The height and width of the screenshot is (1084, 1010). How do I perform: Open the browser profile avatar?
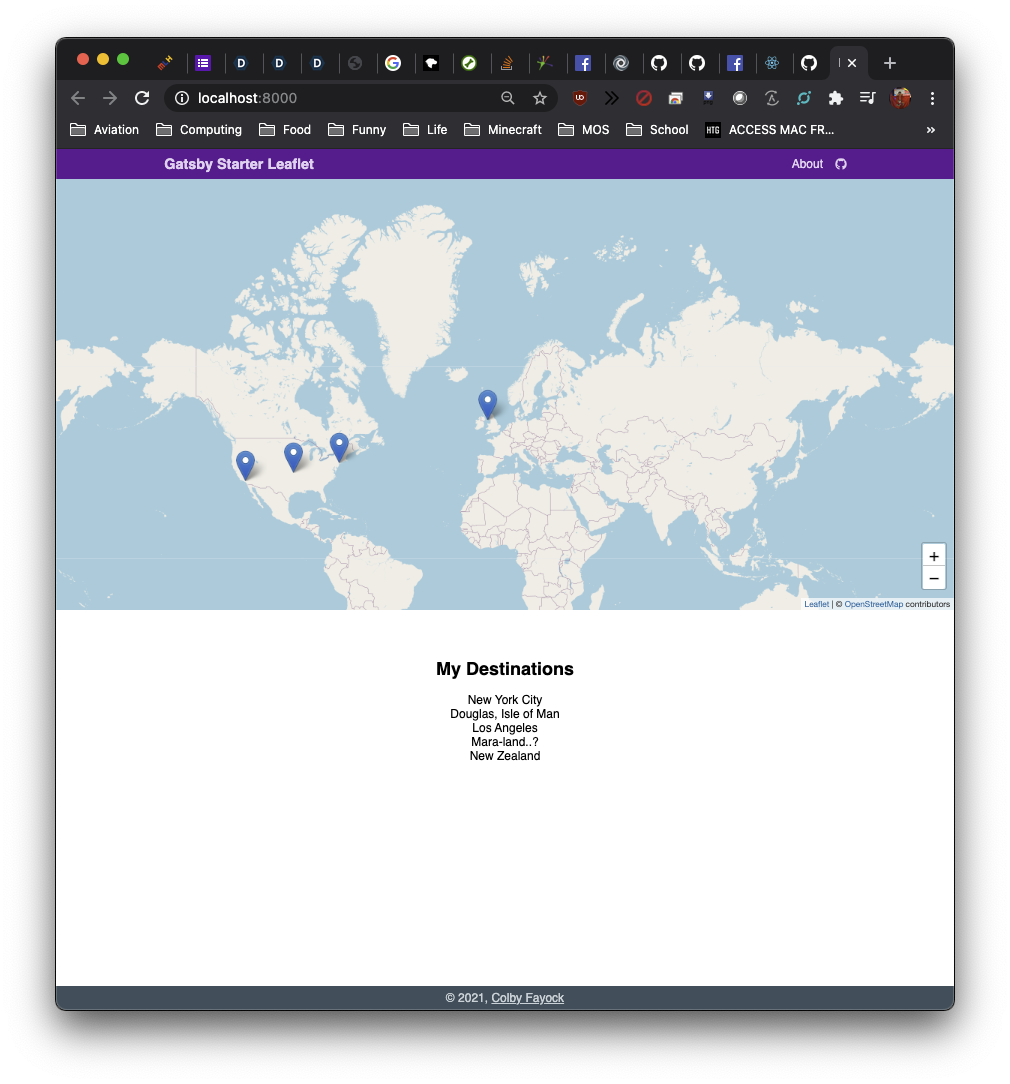(900, 98)
